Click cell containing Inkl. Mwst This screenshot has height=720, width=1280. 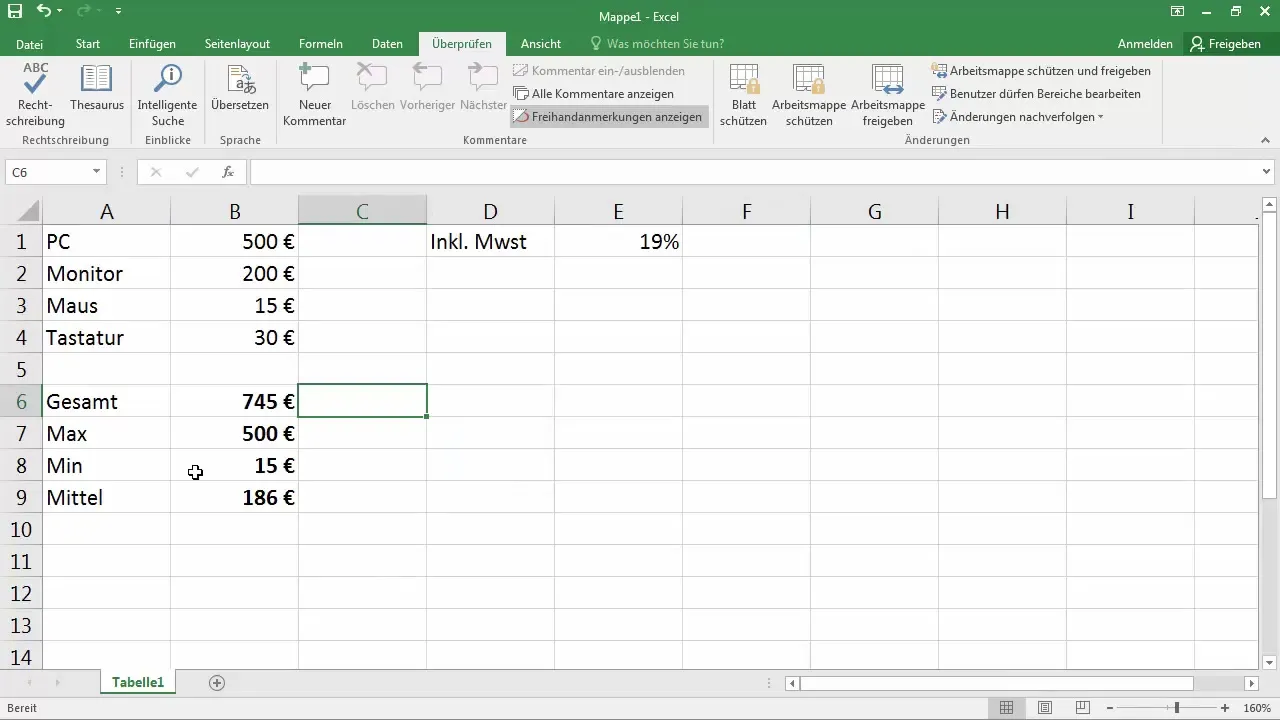coord(490,241)
